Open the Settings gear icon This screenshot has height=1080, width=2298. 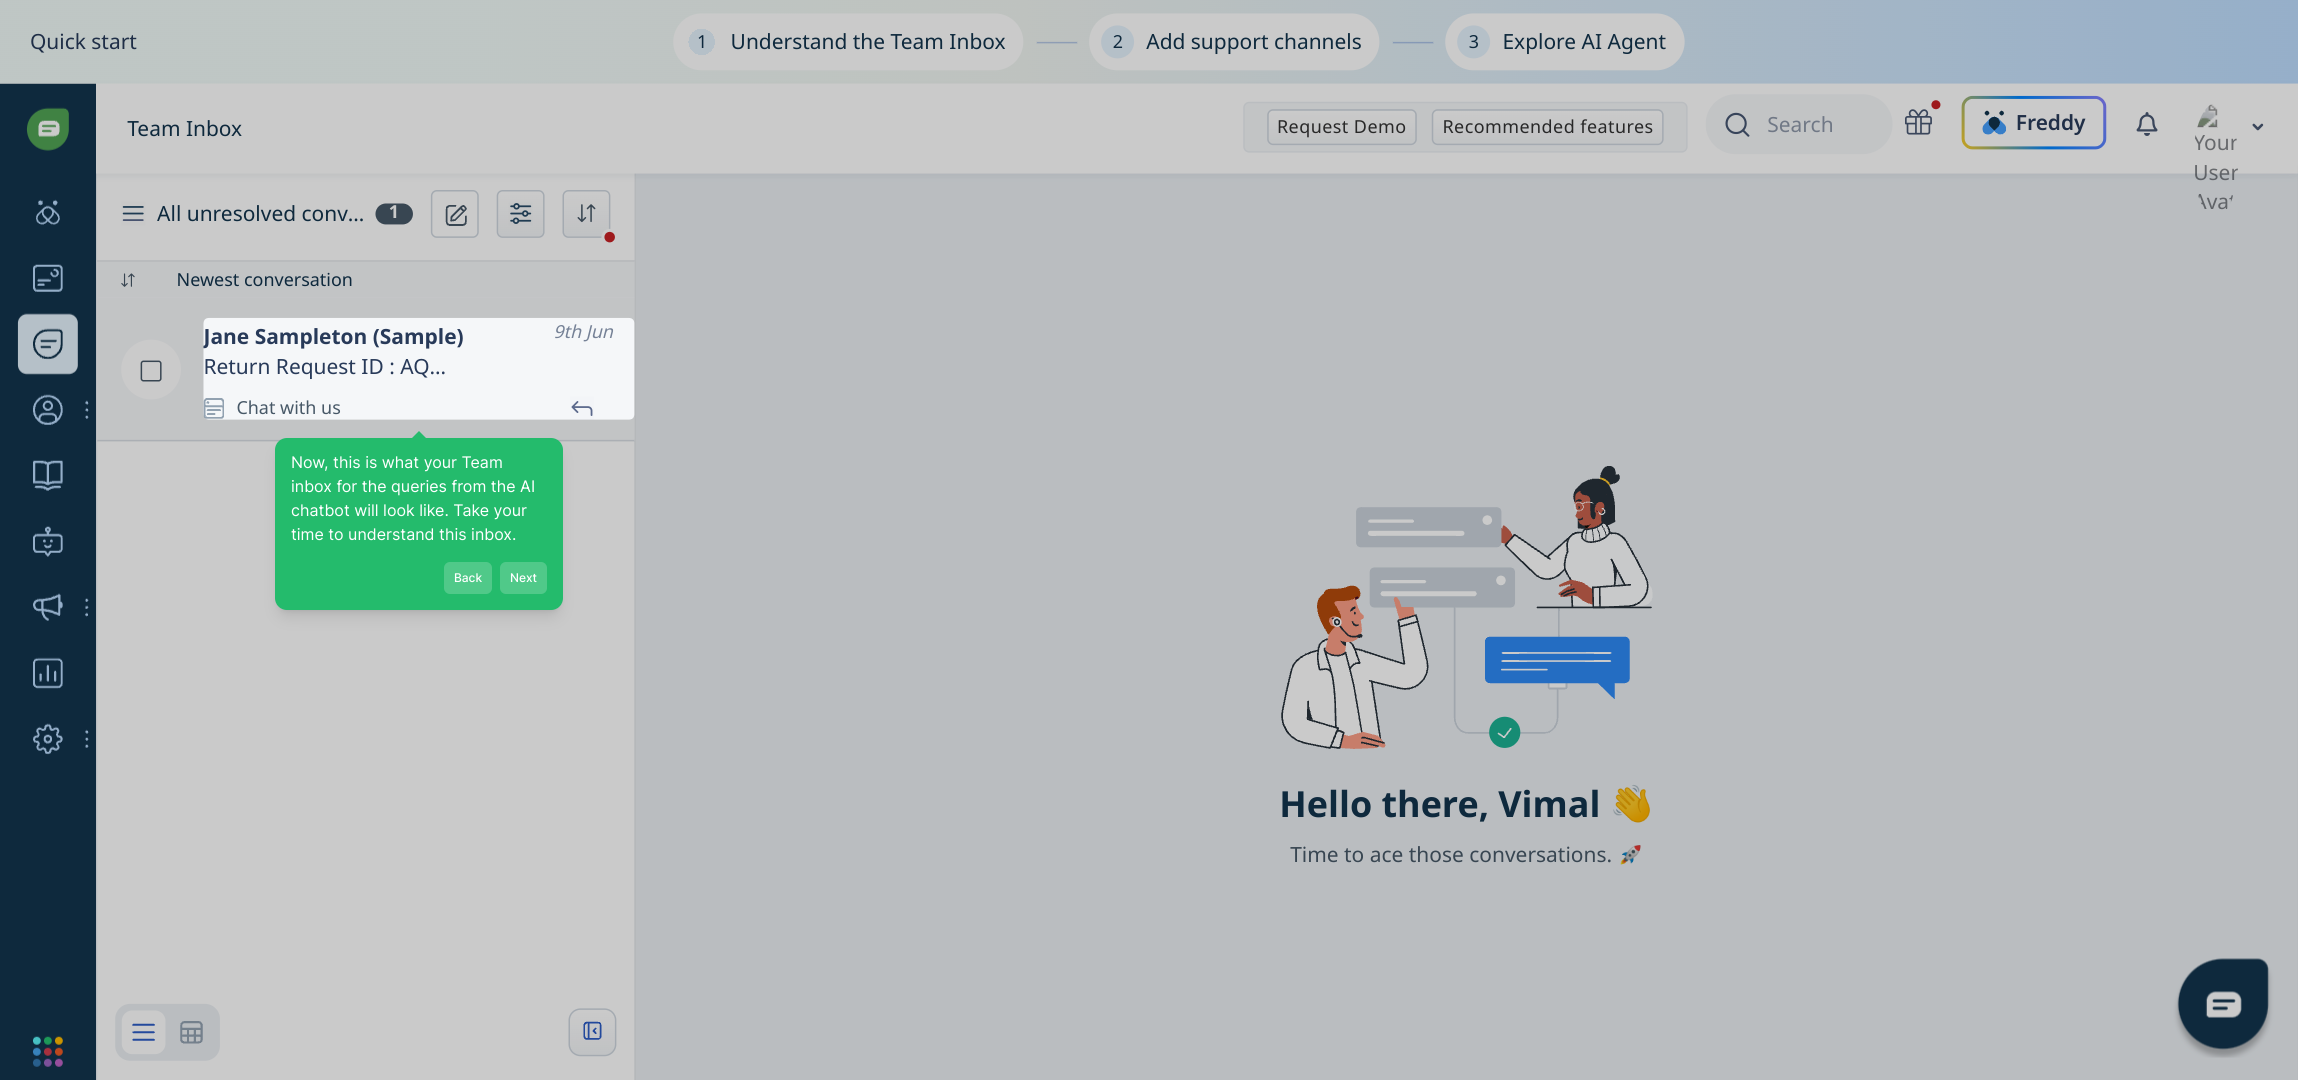tap(47, 739)
